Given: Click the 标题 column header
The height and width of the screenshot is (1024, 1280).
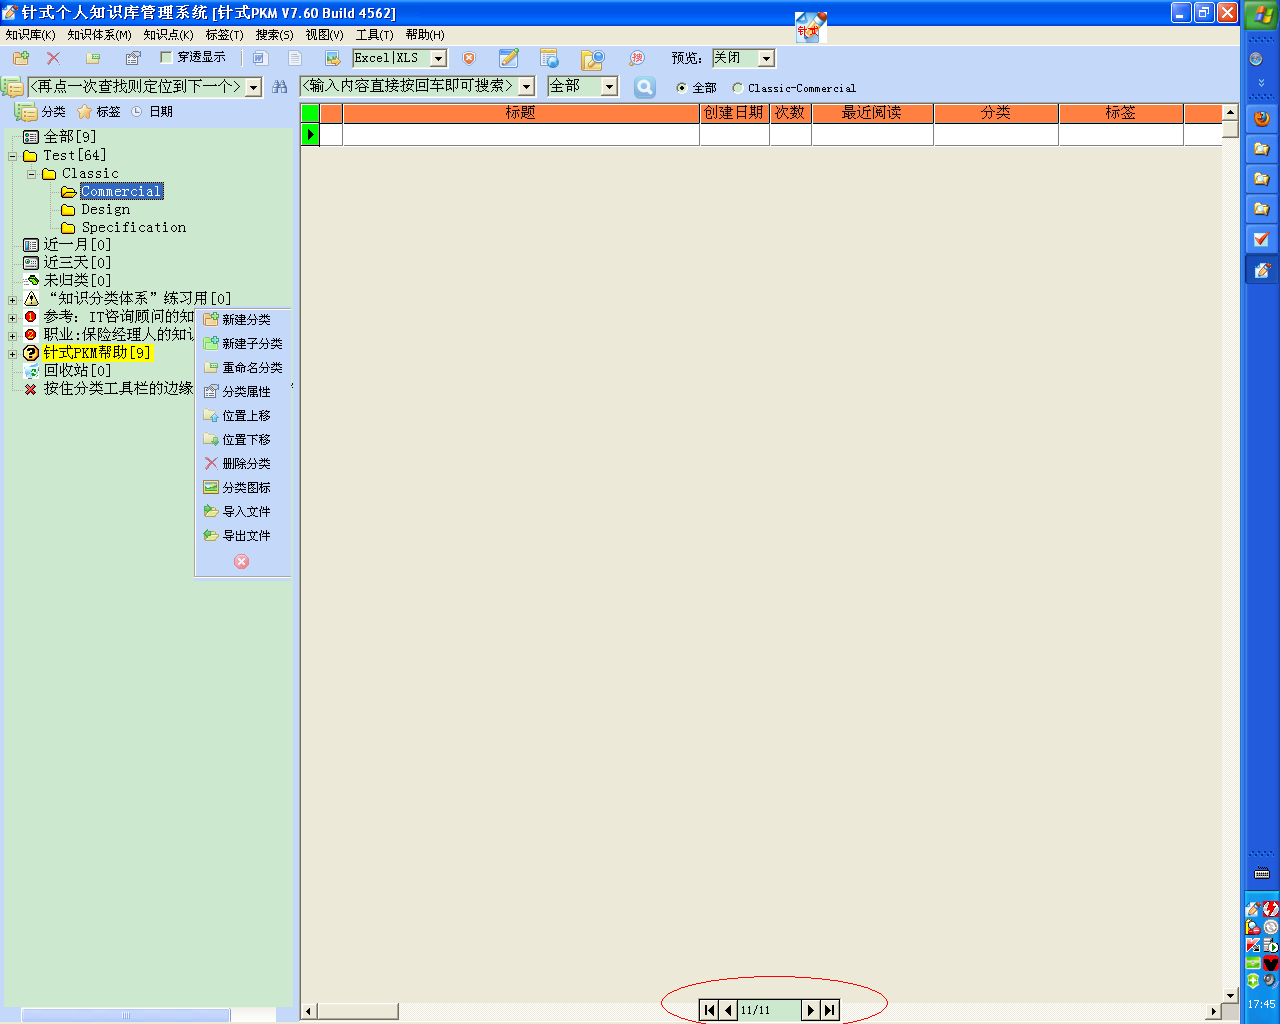Looking at the screenshot, I should pos(520,113).
